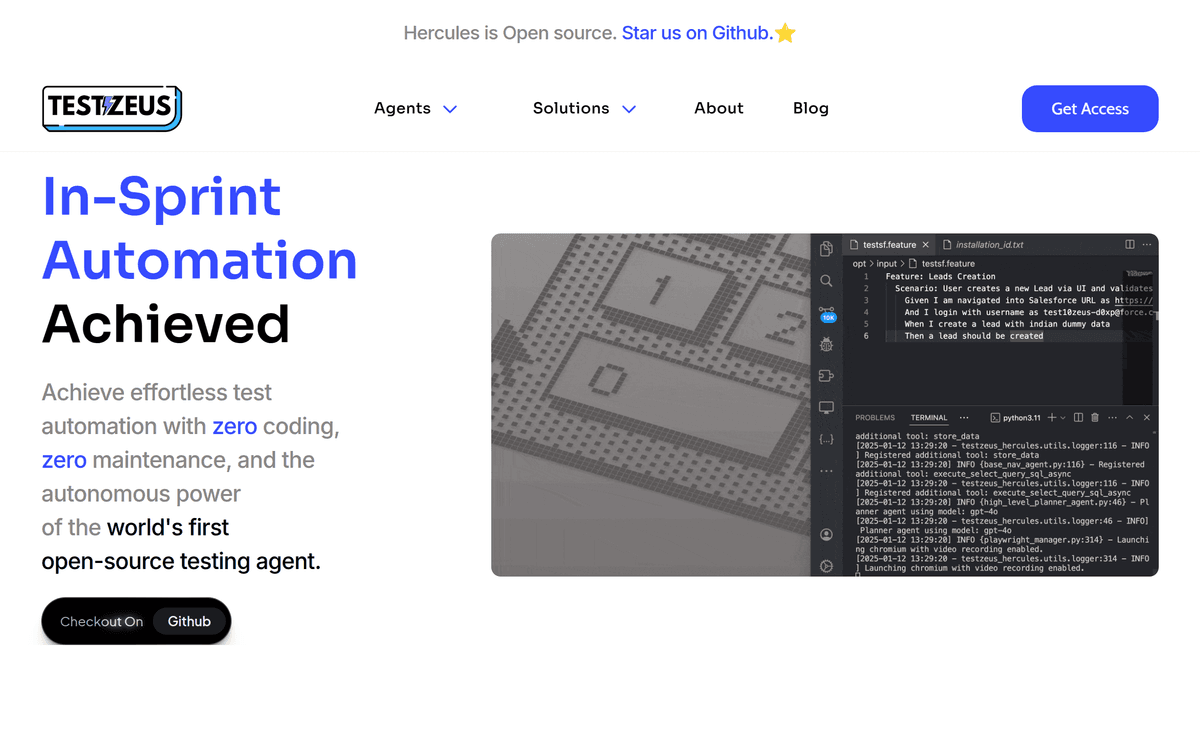Viewport: 1200px width, 750px height.
Task: Open Source Control icon with 10K badge
Action: click(x=826, y=313)
